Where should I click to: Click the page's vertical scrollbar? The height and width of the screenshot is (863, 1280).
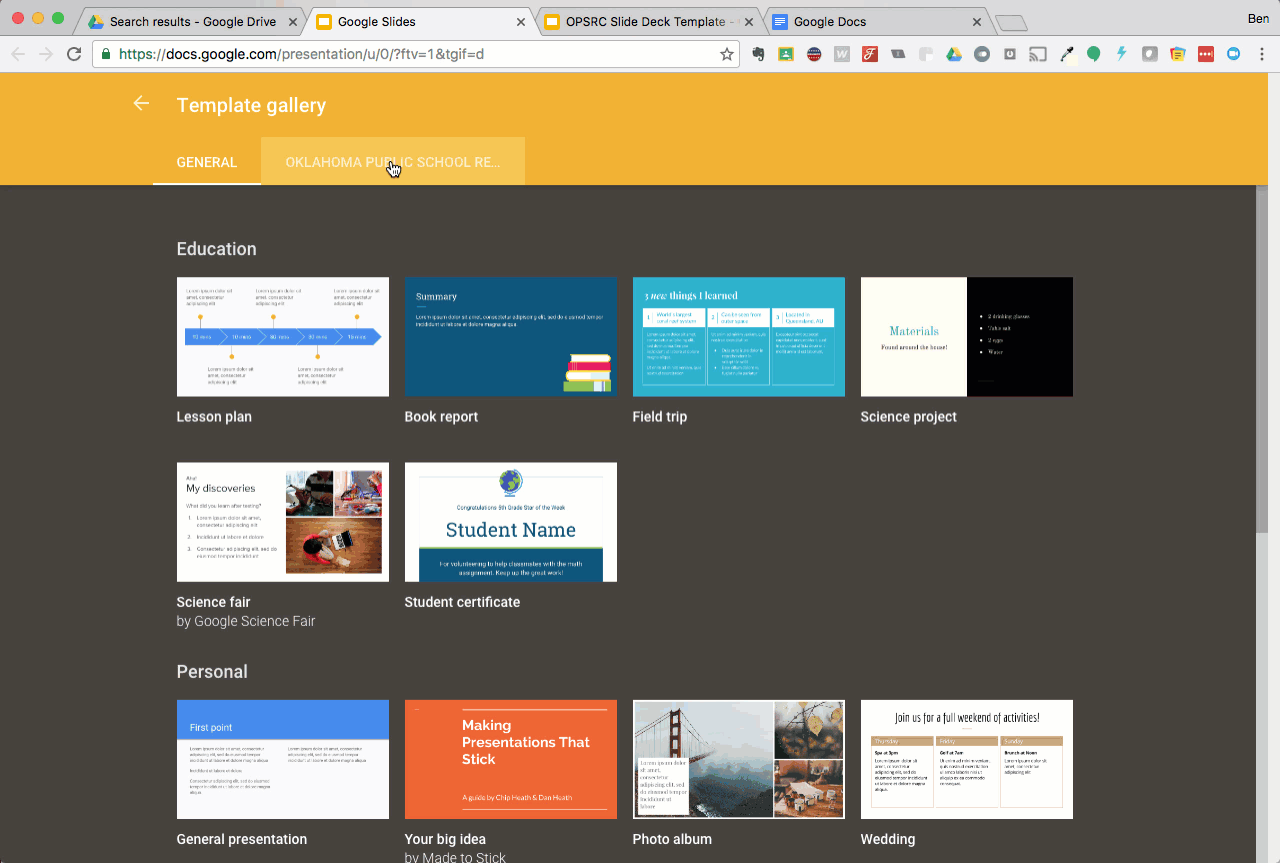tap(1262, 360)
